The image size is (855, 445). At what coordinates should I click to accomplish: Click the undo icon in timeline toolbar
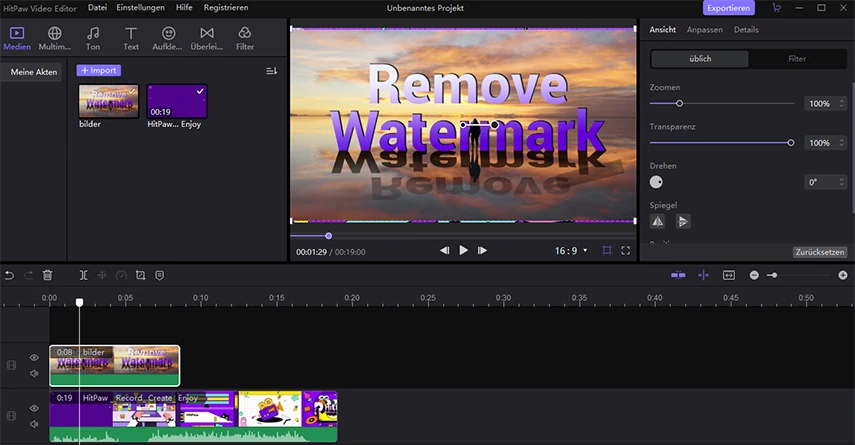coord(9,275)
